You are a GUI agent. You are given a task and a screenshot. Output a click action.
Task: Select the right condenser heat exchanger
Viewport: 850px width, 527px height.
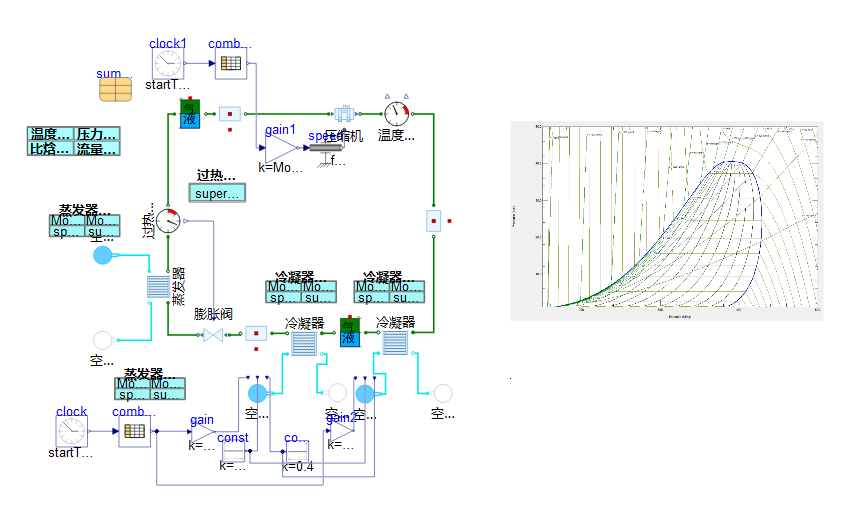pyautogui.click(x=393, y=343)
